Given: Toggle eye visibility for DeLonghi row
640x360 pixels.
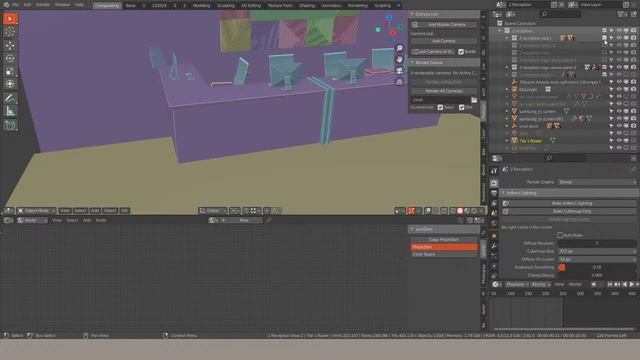Looking at the screenshot, I should click(619, 89).
